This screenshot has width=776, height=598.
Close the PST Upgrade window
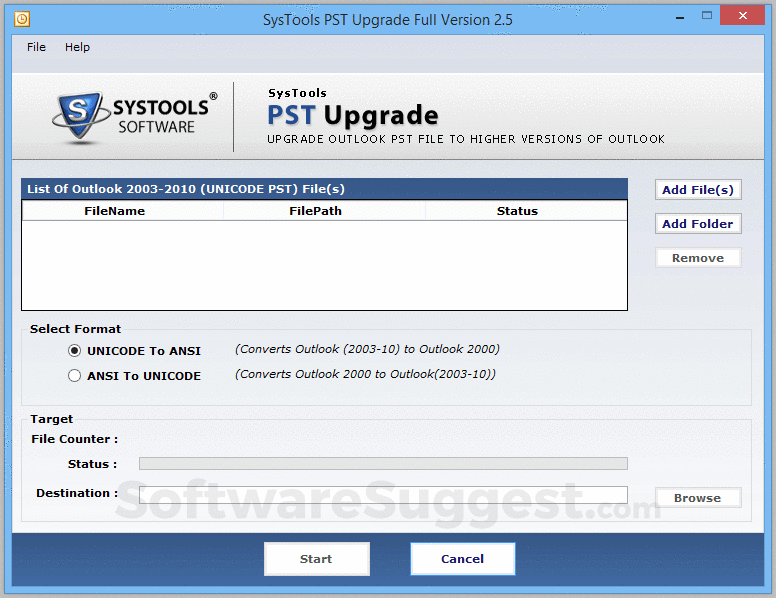(x=742, y=15)
